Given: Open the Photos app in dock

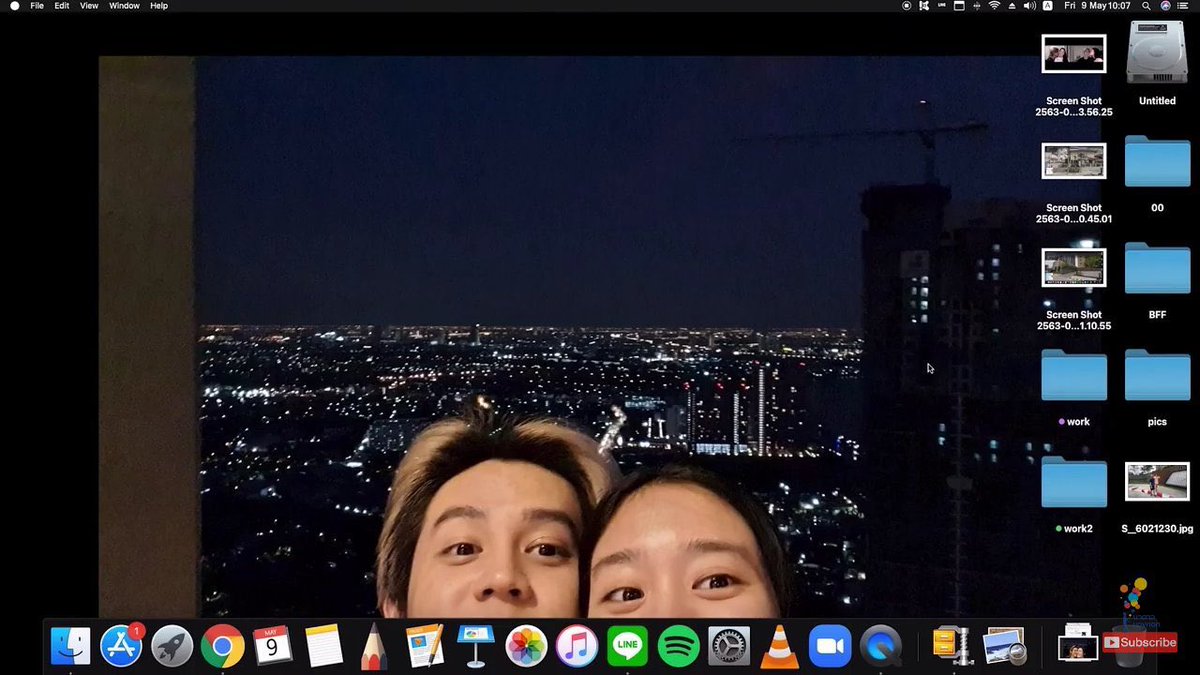Looking at the screenshot, I should pyautogui.click(x=526, y=647).
